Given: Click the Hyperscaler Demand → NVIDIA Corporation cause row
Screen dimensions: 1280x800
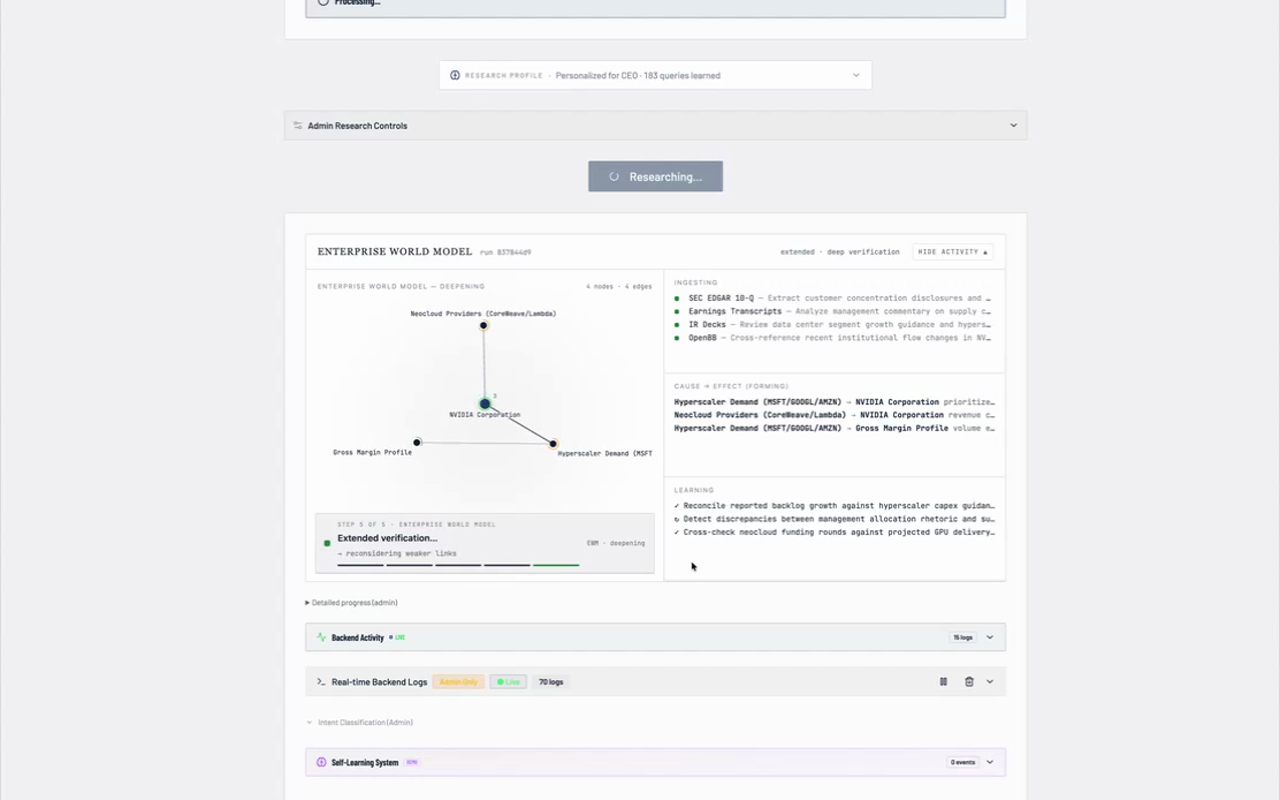Looking at the screenshot, I should pos(834,402).
